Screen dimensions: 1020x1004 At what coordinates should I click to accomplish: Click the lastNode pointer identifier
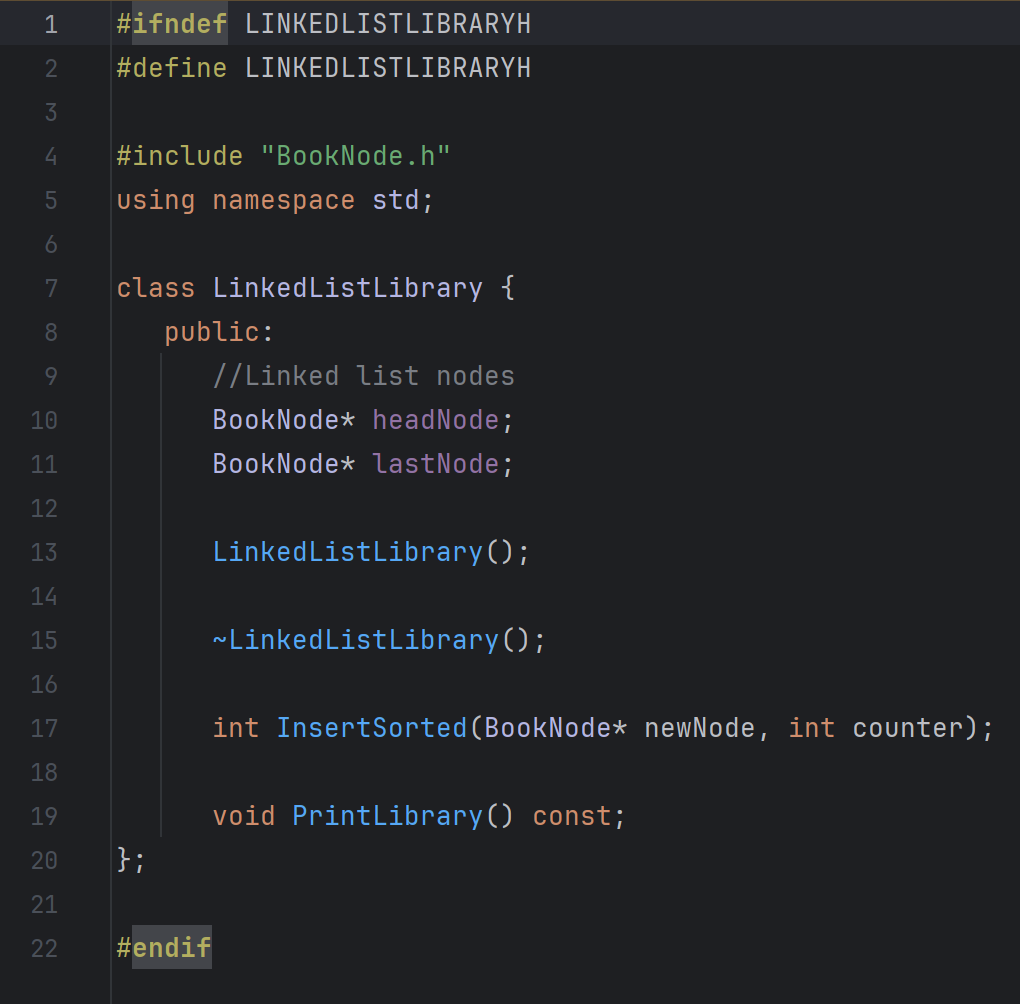(x=435, y=463)
